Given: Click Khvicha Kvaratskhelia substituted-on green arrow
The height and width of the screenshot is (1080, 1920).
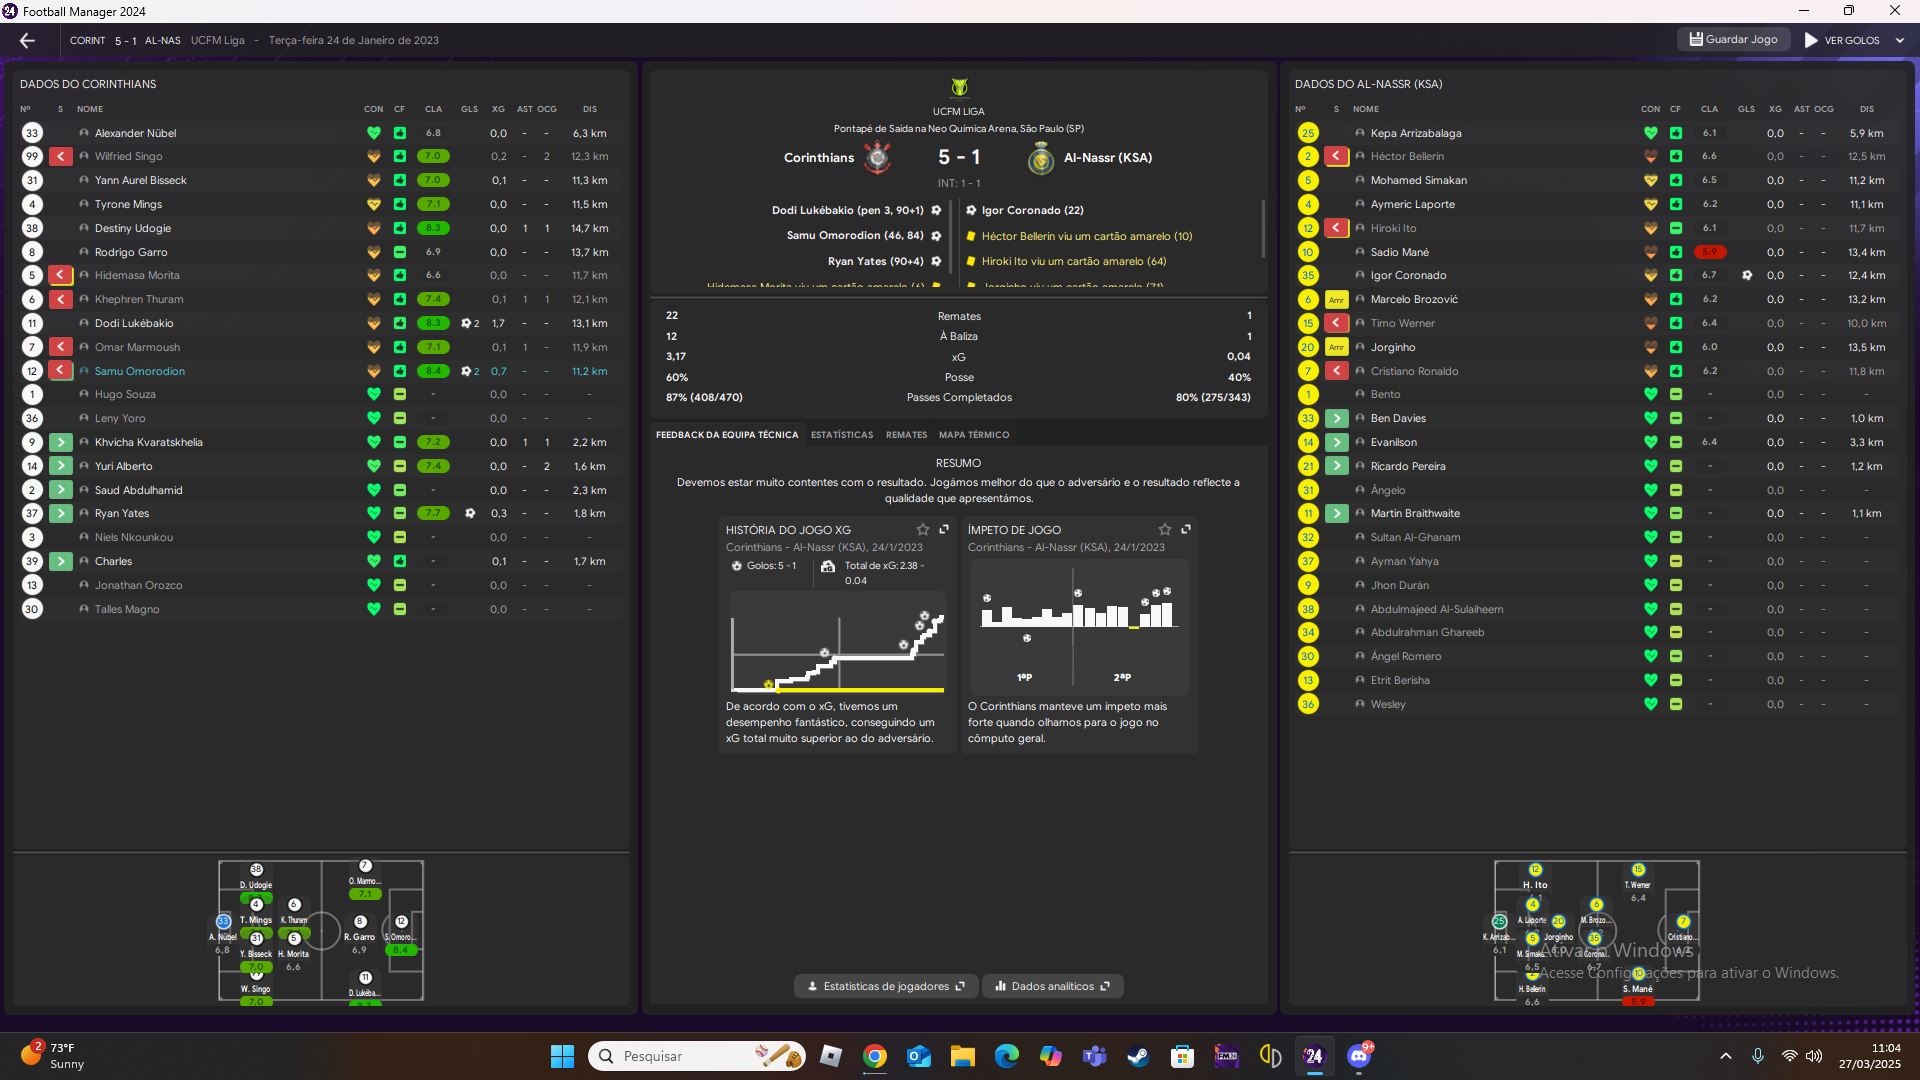Looking at the screenshot, I should pyautogui.click(x=61, y=442).
